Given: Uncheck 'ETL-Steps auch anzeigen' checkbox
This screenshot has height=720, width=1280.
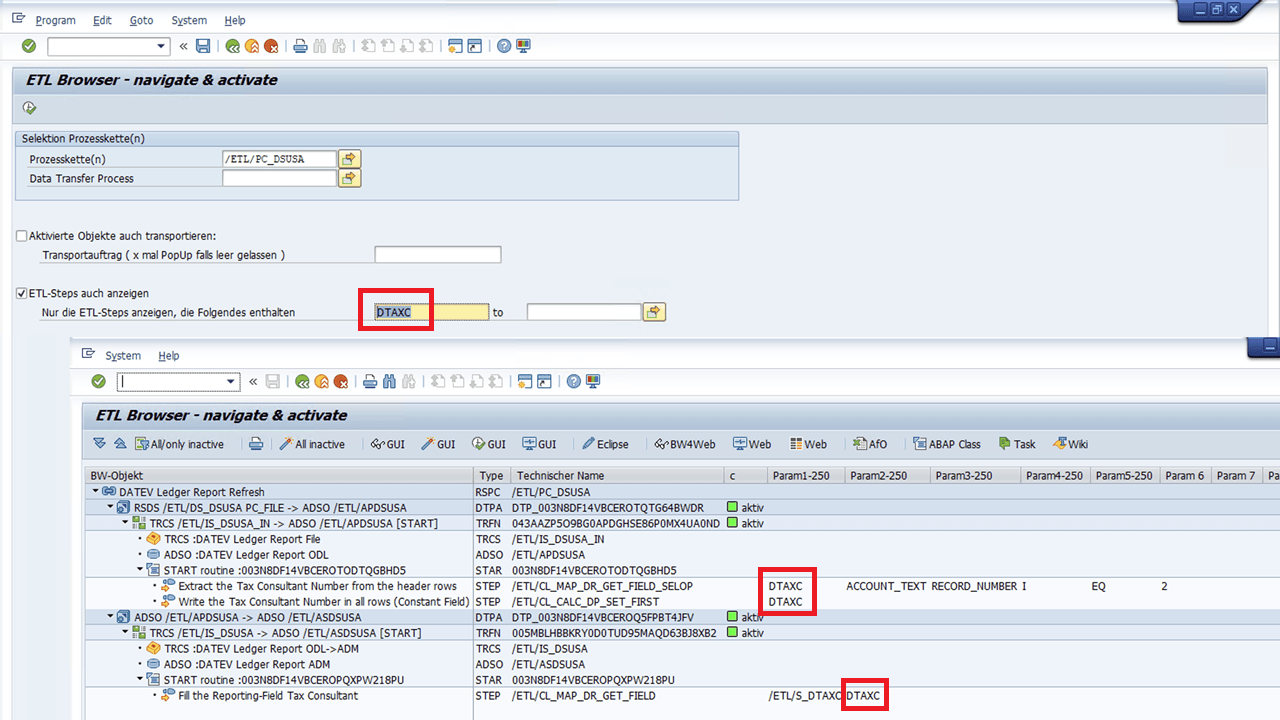Looking at the screenshot, I should click(22, 293).
